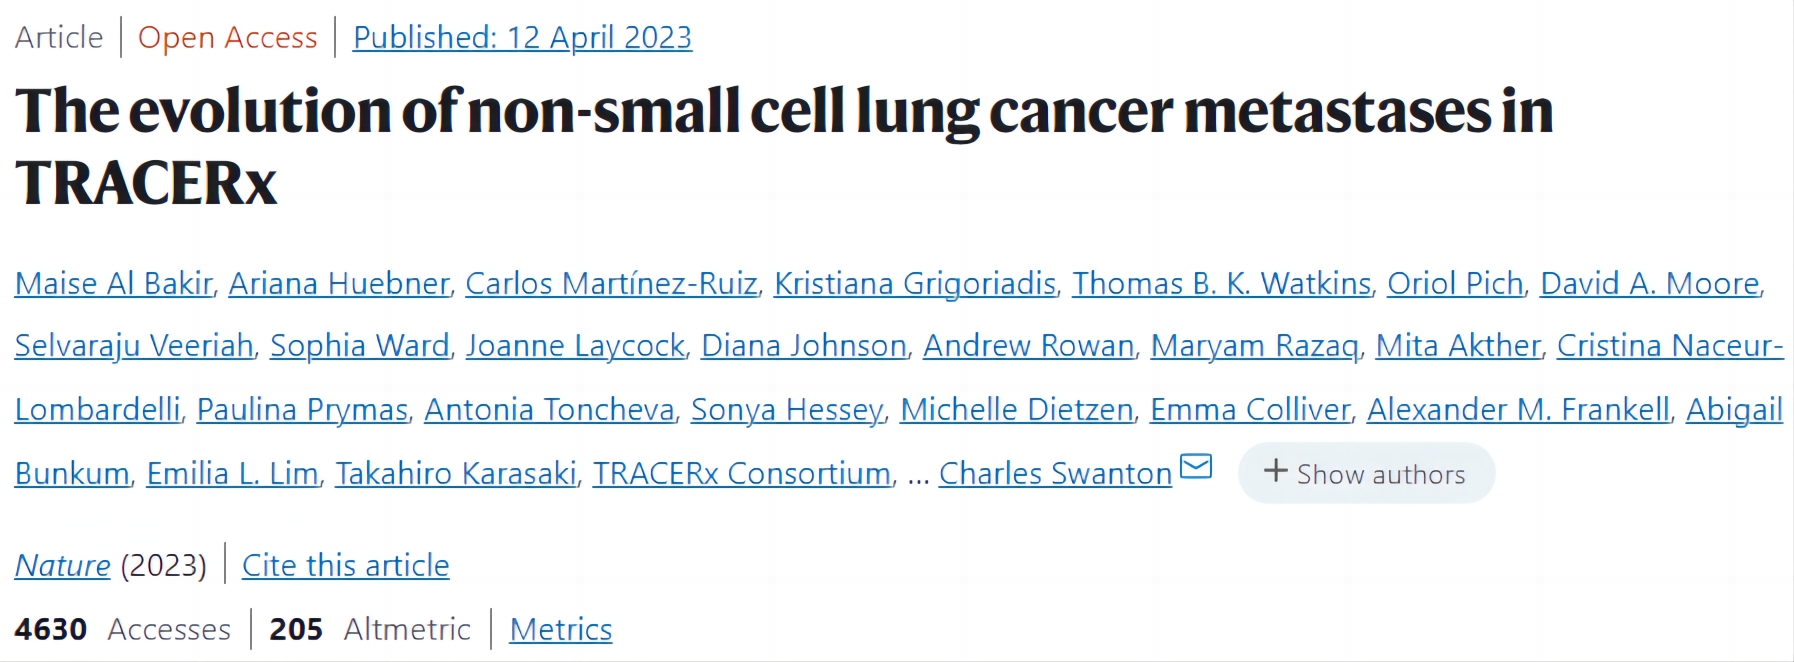
Task: Open Emilia L. Lim's author link
Action: coord(232,474)
